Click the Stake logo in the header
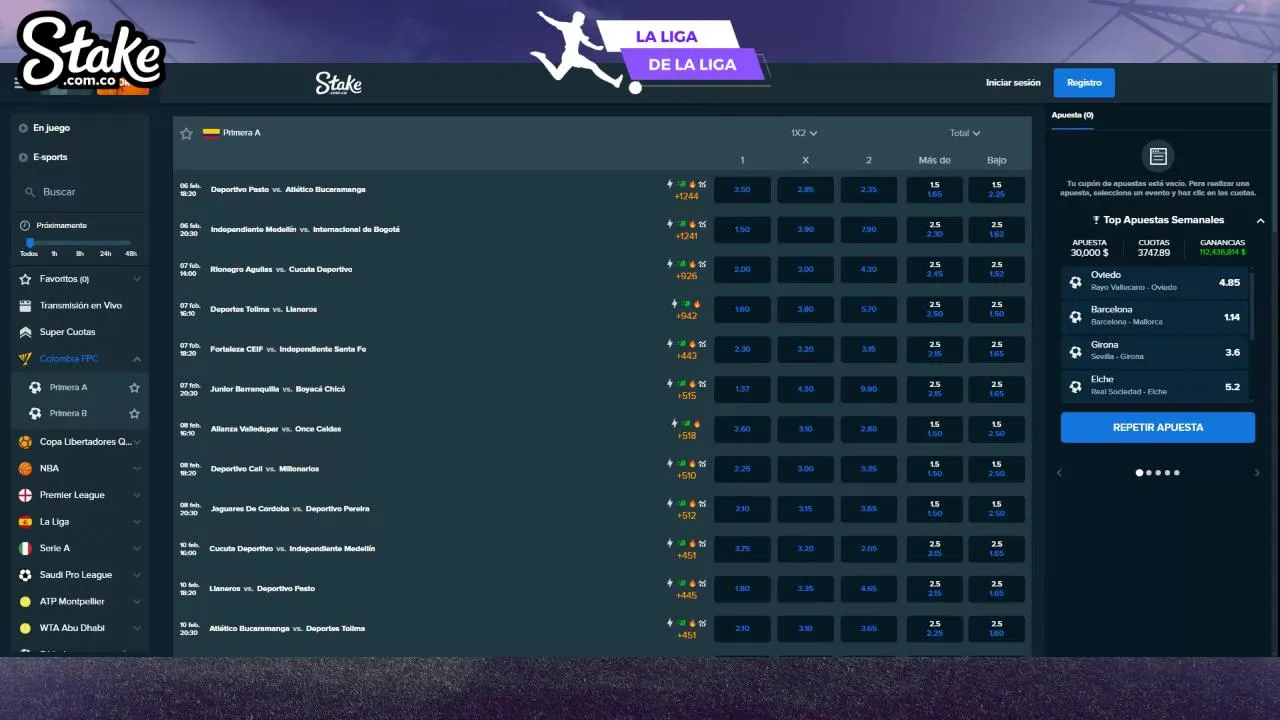 tap(338, 83)
